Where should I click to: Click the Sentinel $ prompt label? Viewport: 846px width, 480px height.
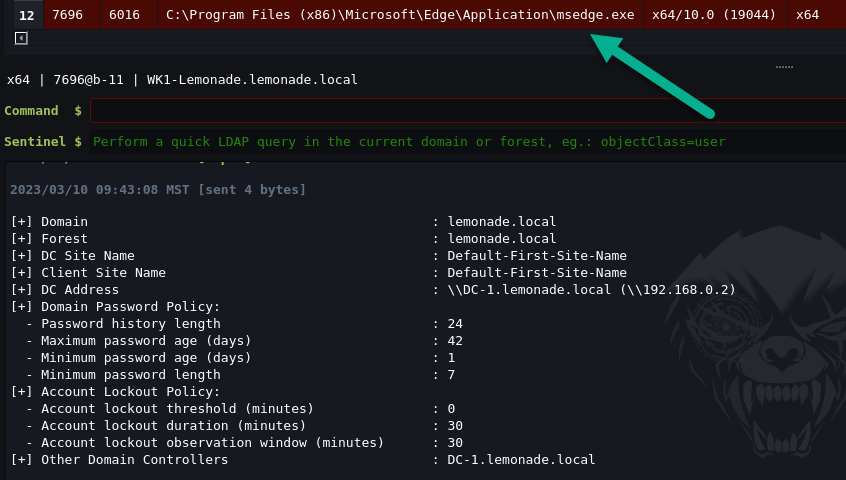tap(42, 142)
